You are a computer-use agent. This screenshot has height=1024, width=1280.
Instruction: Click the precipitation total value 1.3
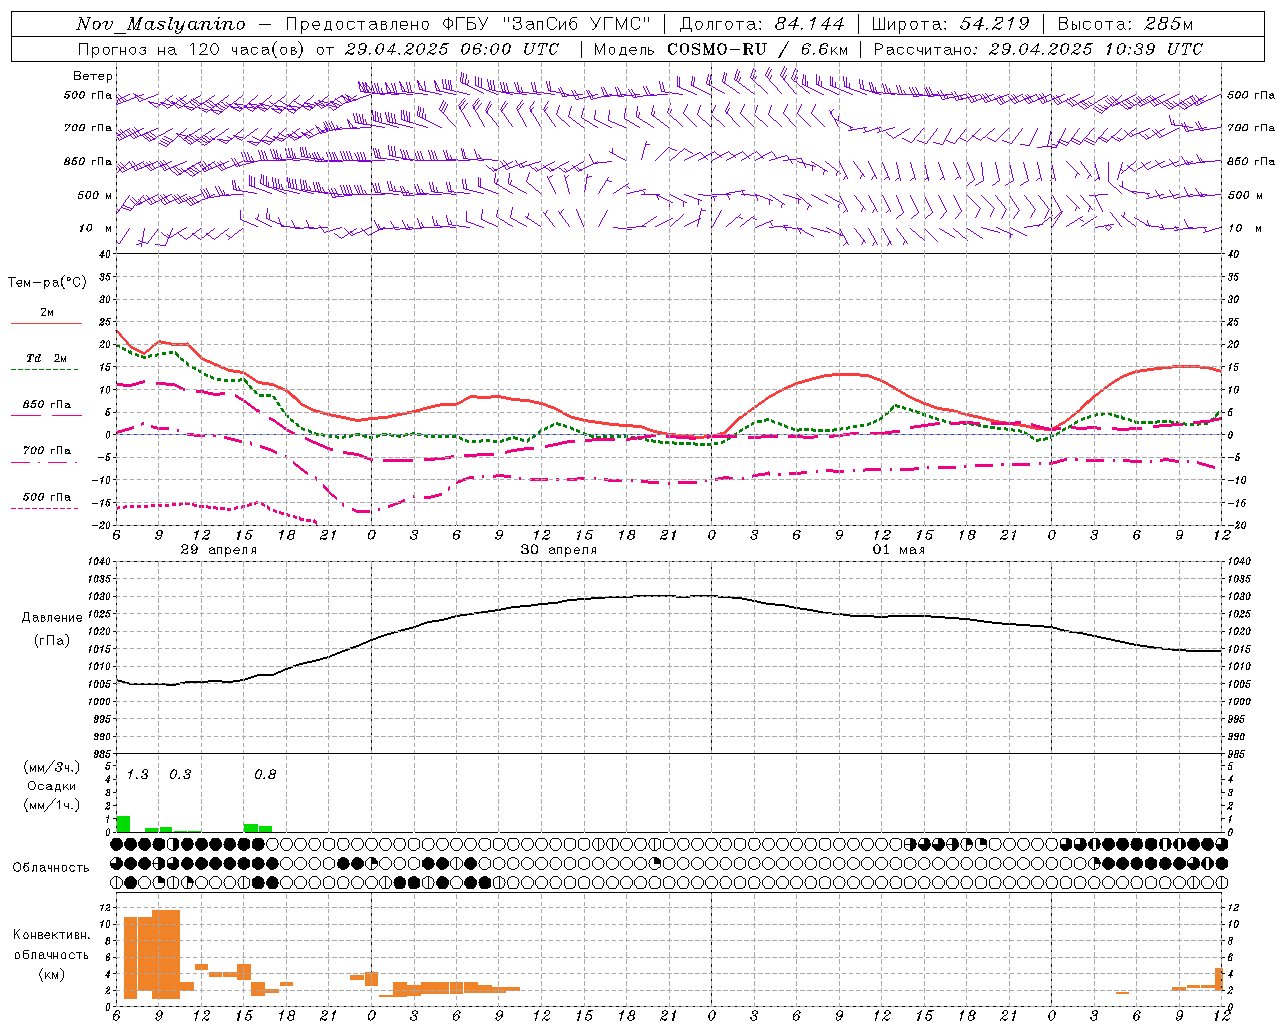(137, 775)
